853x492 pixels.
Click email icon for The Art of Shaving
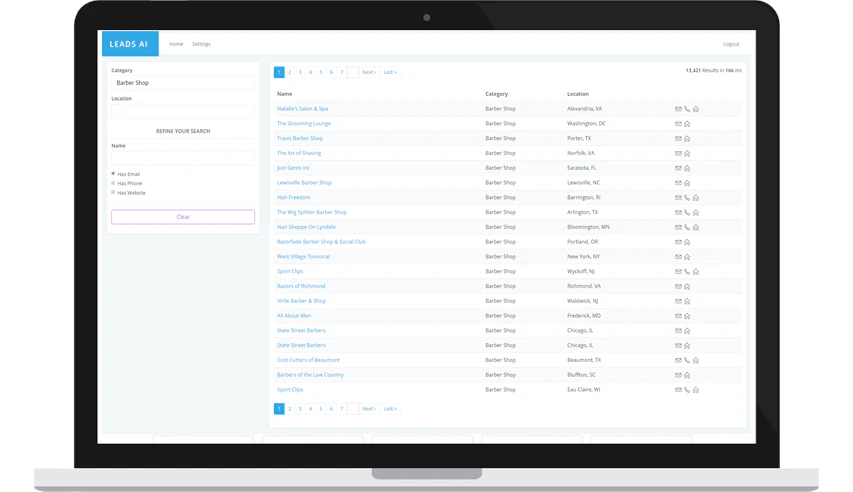tap(678, 153)
